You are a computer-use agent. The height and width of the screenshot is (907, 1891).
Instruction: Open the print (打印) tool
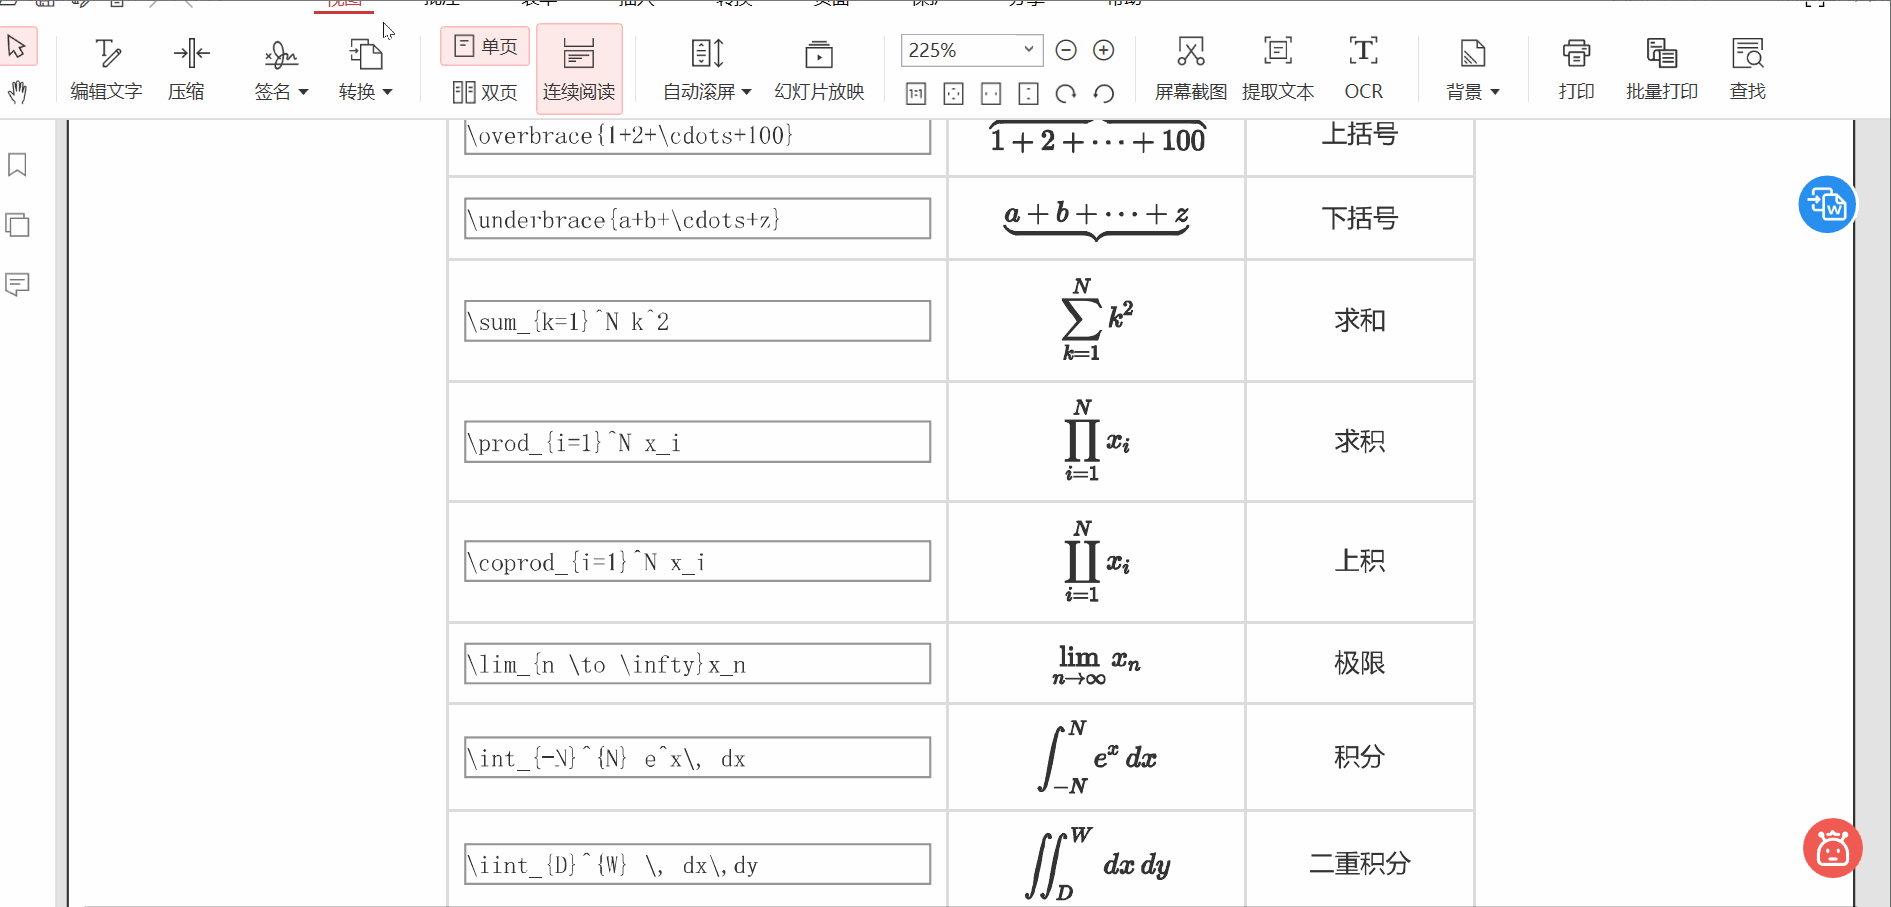1576,65
